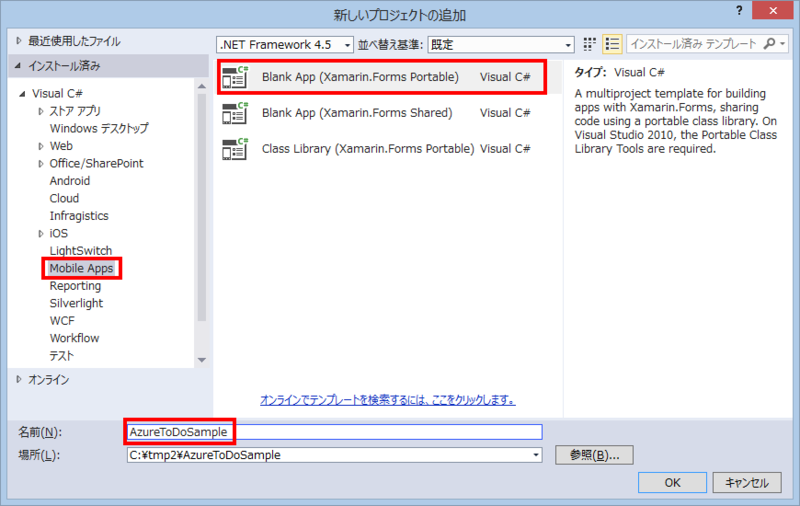Click the オンラインでテンプレートを検索 link
Screen dimensions: 800x506
click(x=388, y=400)
